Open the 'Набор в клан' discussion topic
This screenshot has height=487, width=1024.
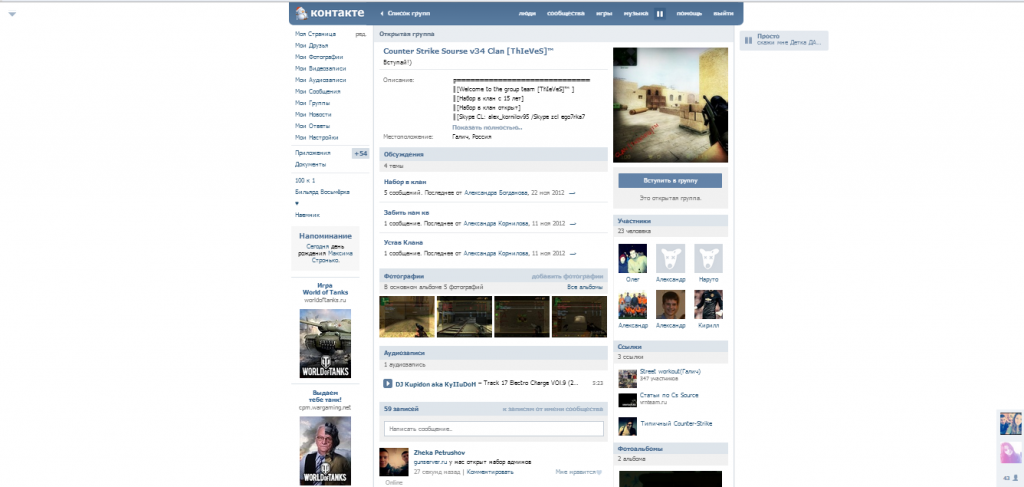coord(405,181)
